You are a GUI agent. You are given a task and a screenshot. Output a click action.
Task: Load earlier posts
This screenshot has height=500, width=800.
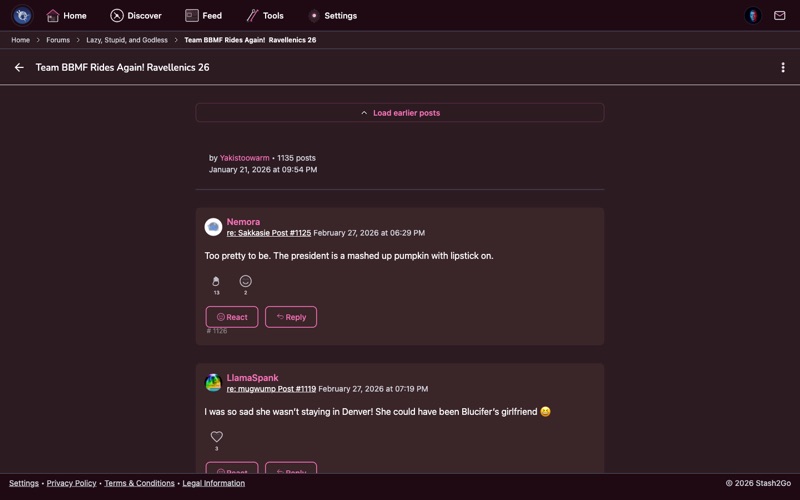click(400, 113)
